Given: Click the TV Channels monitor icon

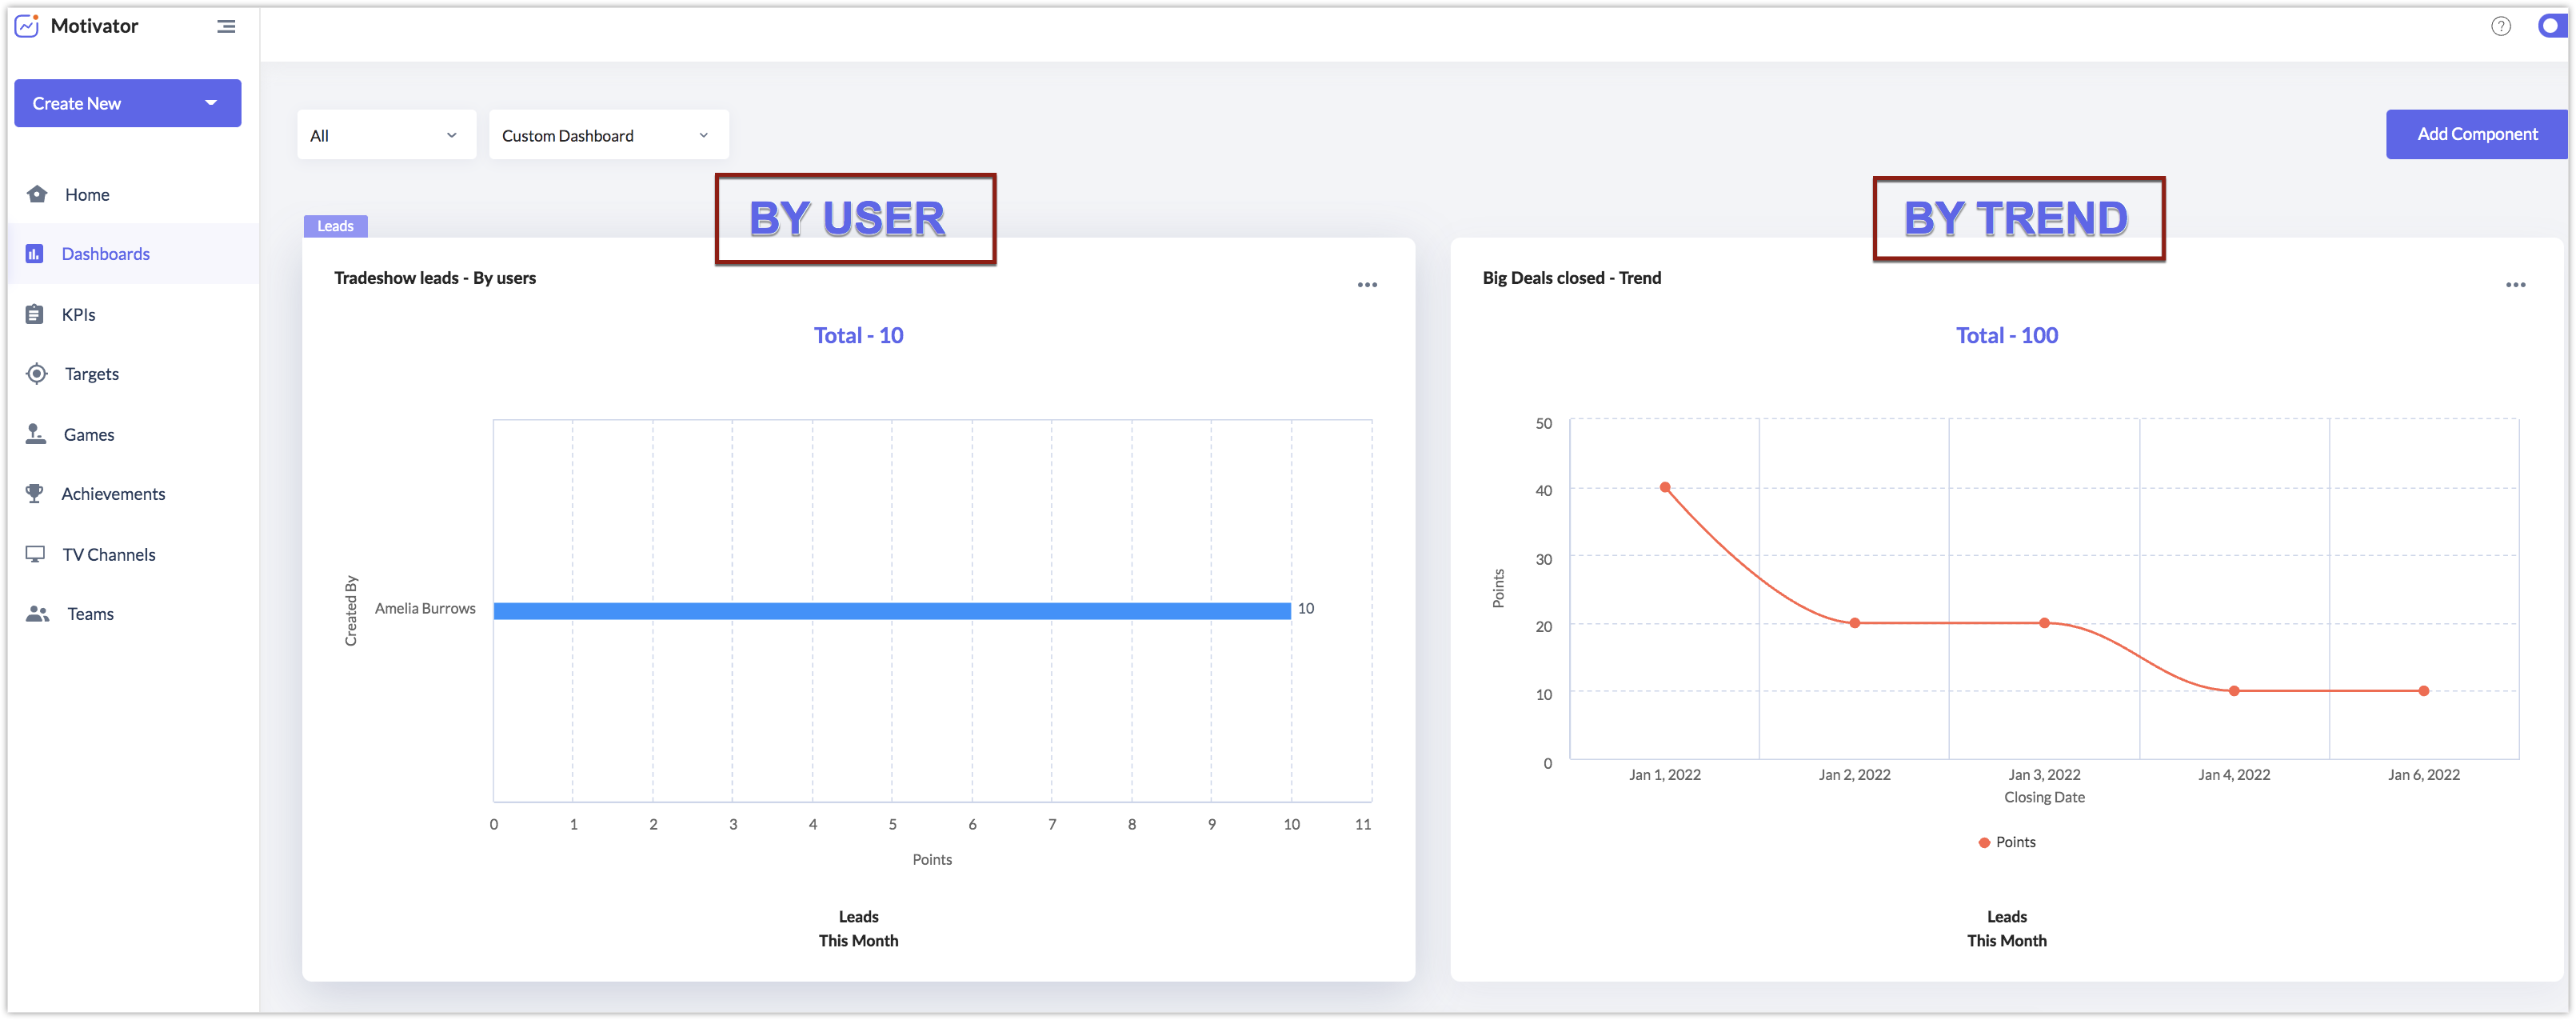Looking at the screenshot, I should click(35, 554).
